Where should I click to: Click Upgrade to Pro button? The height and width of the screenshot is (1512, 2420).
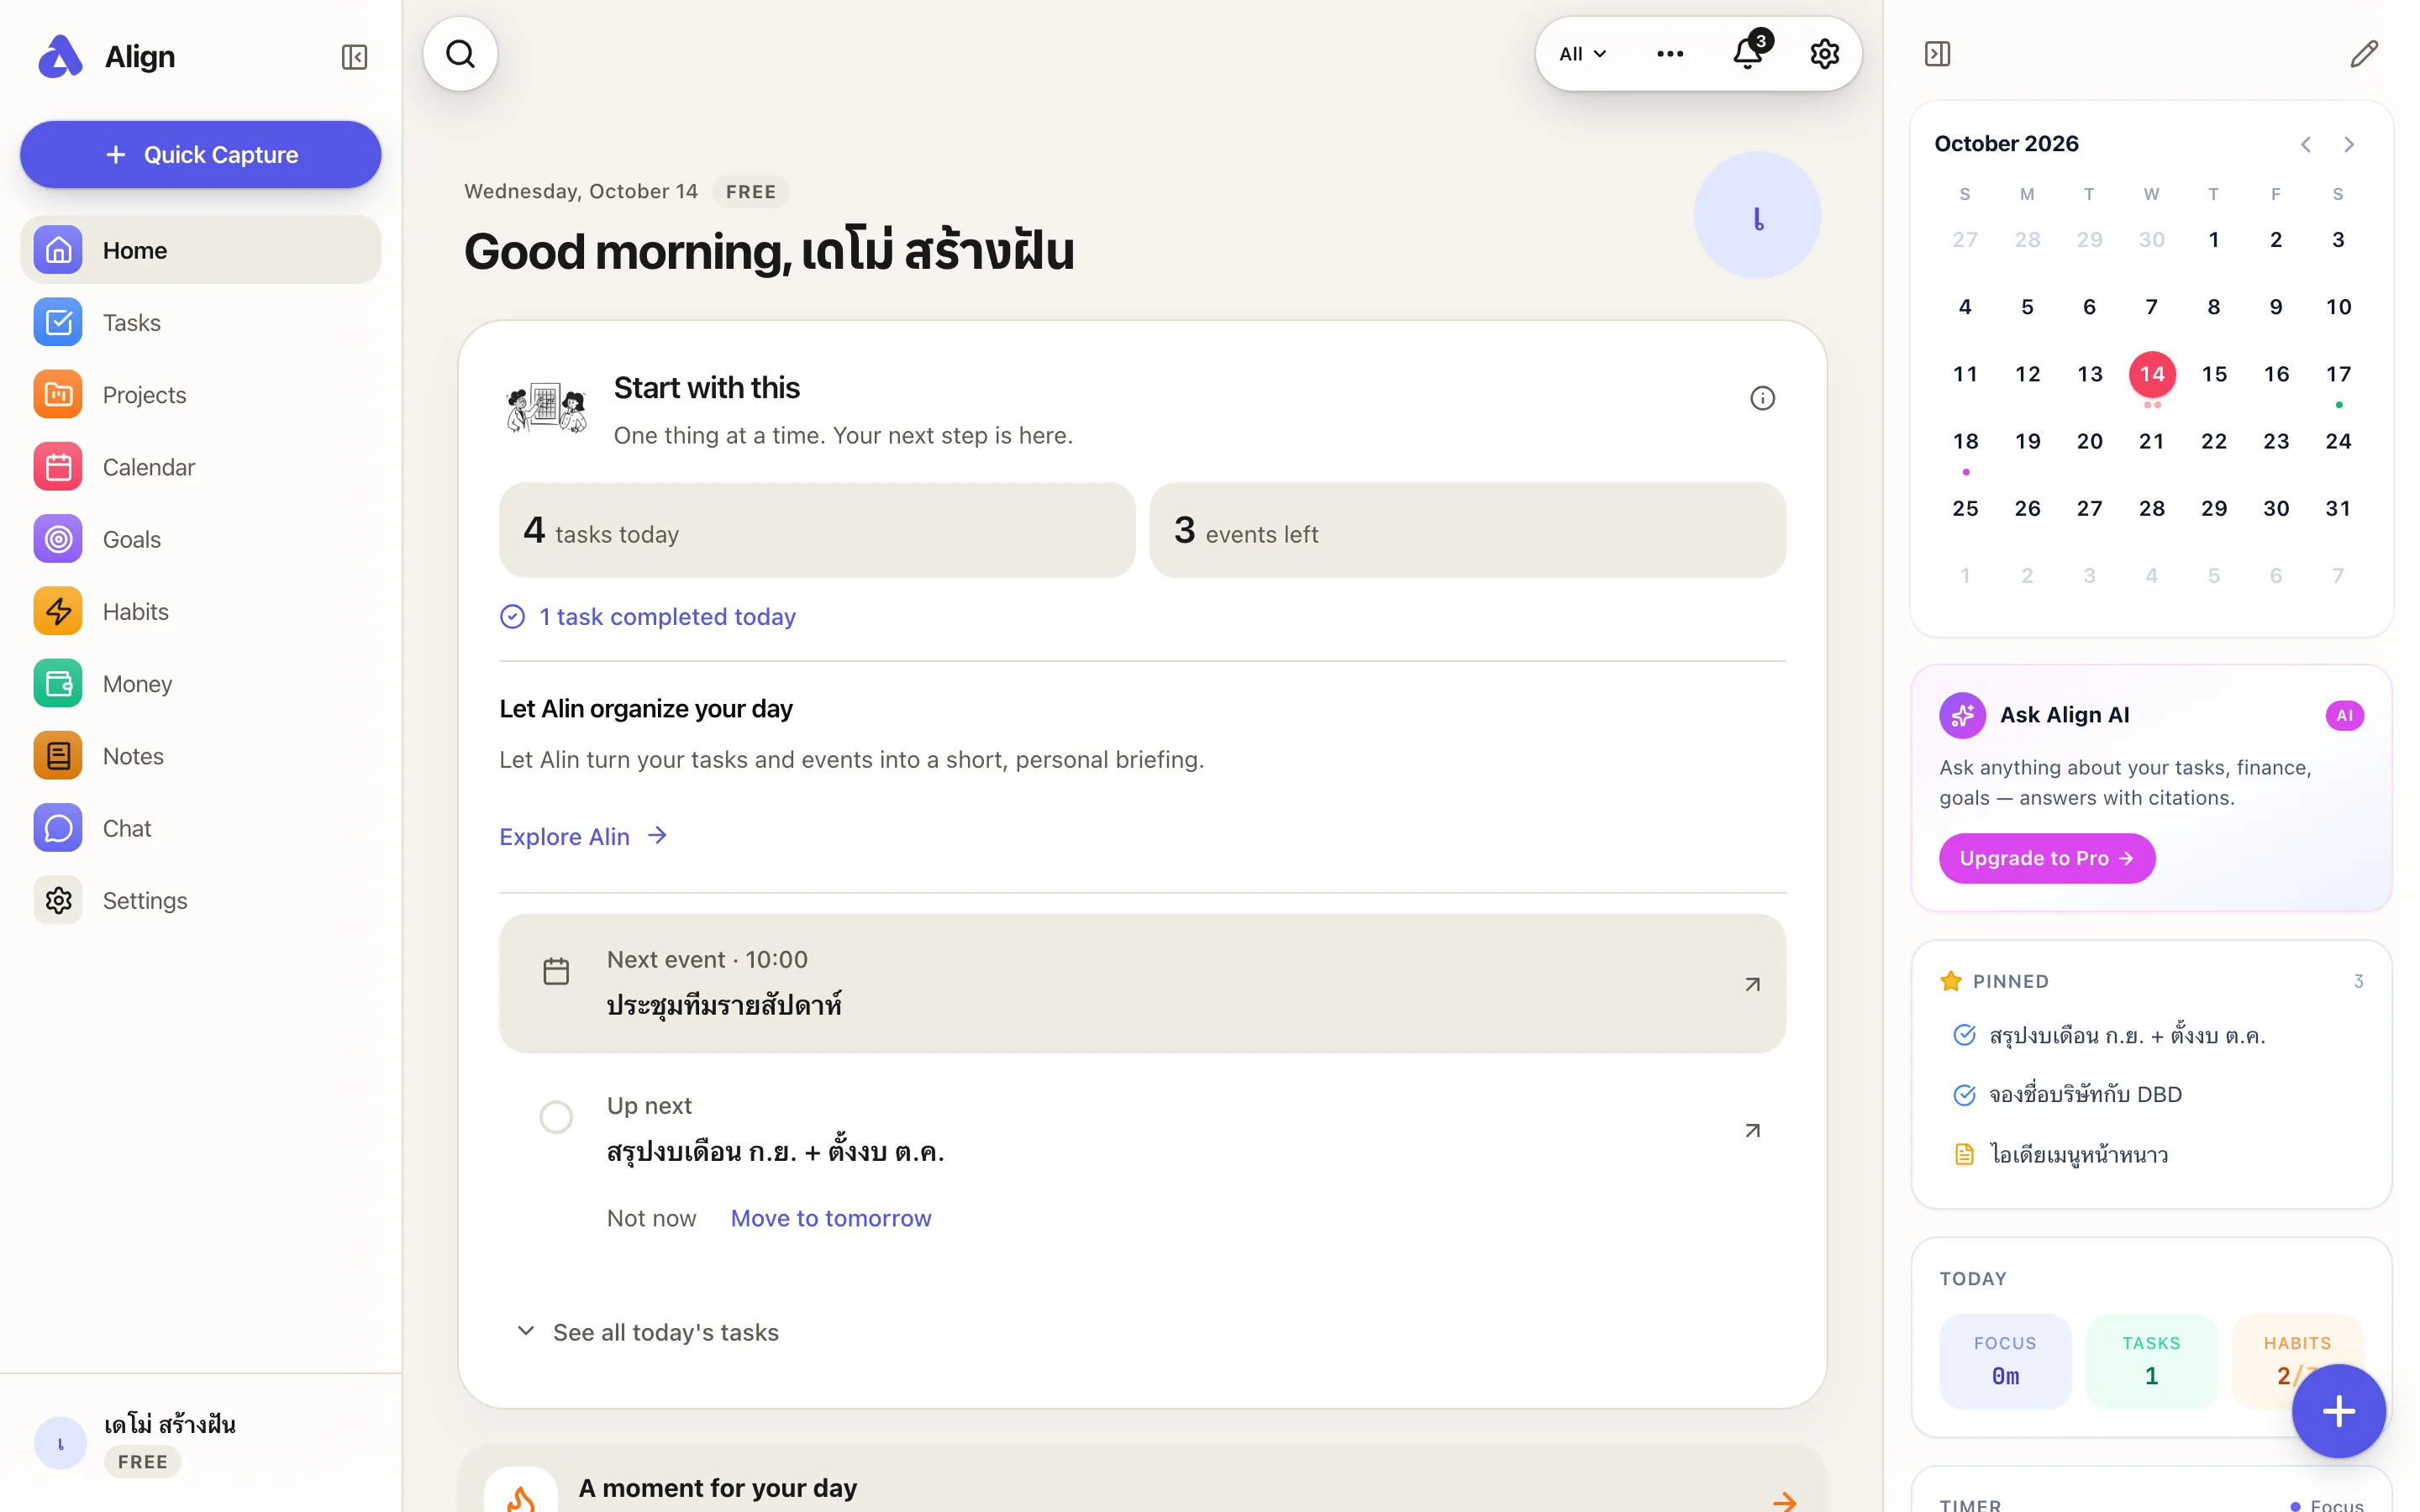click(2046, 858)
